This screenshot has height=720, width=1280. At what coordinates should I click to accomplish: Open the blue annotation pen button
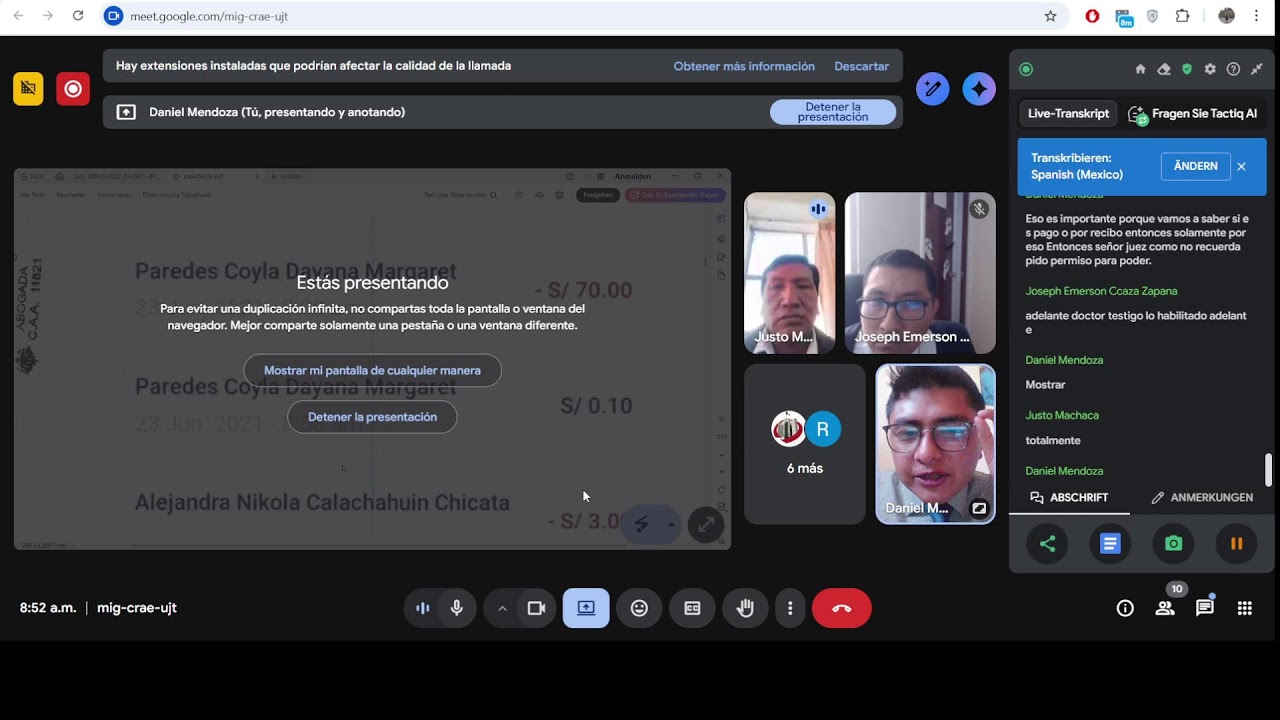tap(932, 89)
